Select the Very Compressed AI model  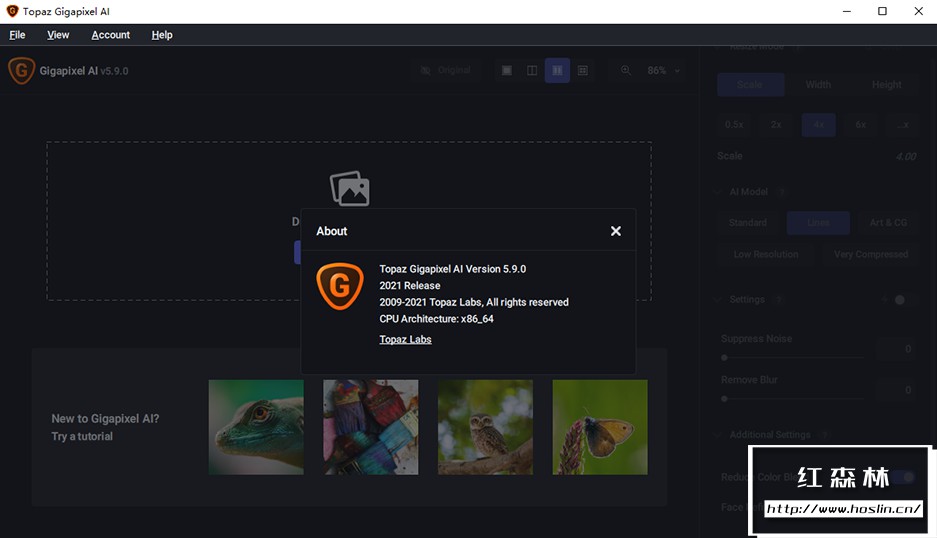click(x=871, y=255)
